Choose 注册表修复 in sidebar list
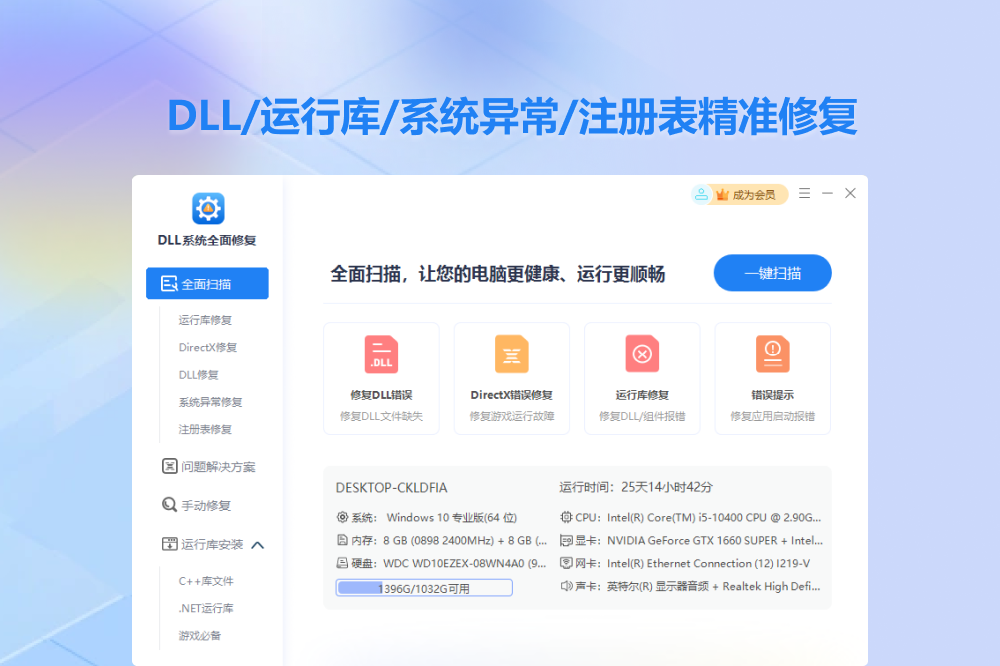The width and height of the screenshot is (1000, 666). click(x=205, y=429)
